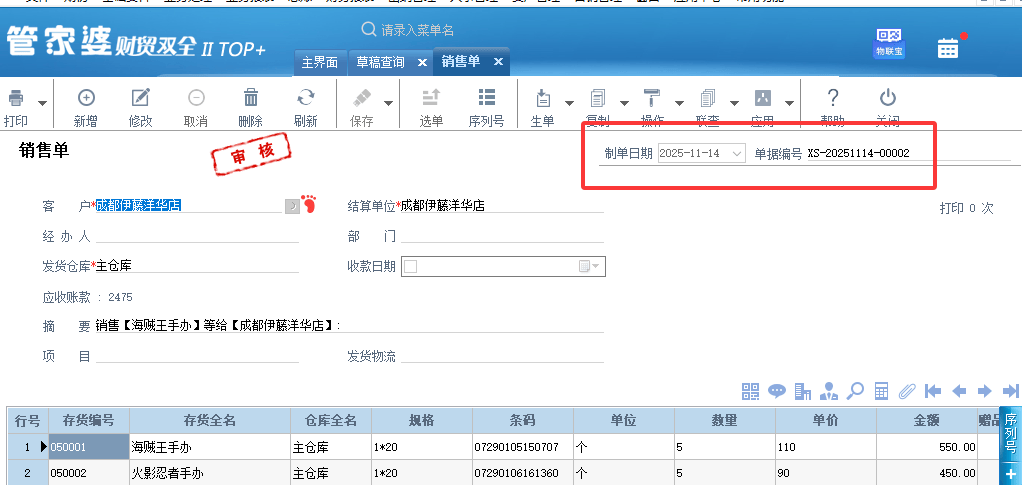The width and height of the screenshot is (1022, 485).
Task: Switch to the 主界面 tab
Action: (321, 62)
